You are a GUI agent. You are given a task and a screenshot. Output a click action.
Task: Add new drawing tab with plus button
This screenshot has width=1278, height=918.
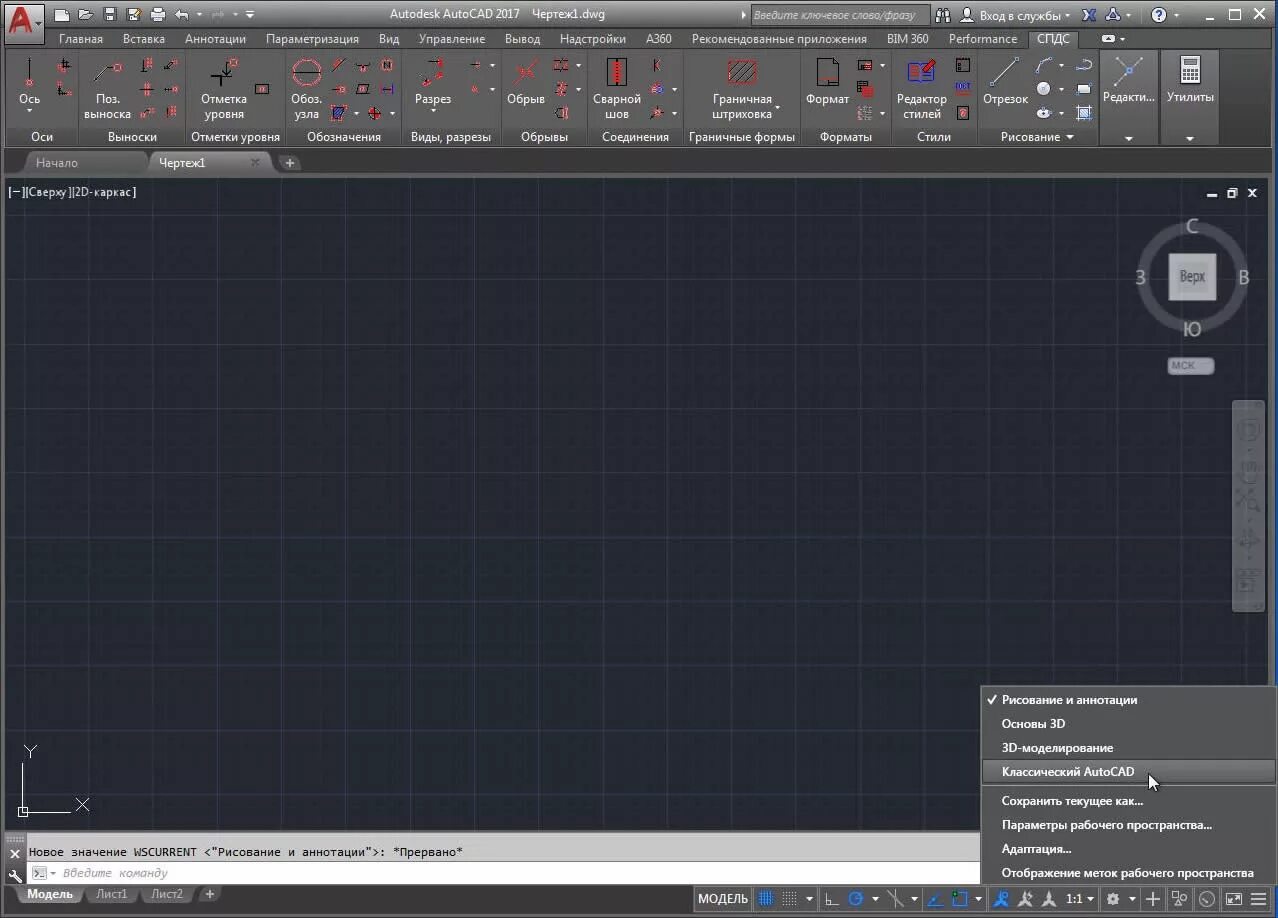(x=289, y=163)
